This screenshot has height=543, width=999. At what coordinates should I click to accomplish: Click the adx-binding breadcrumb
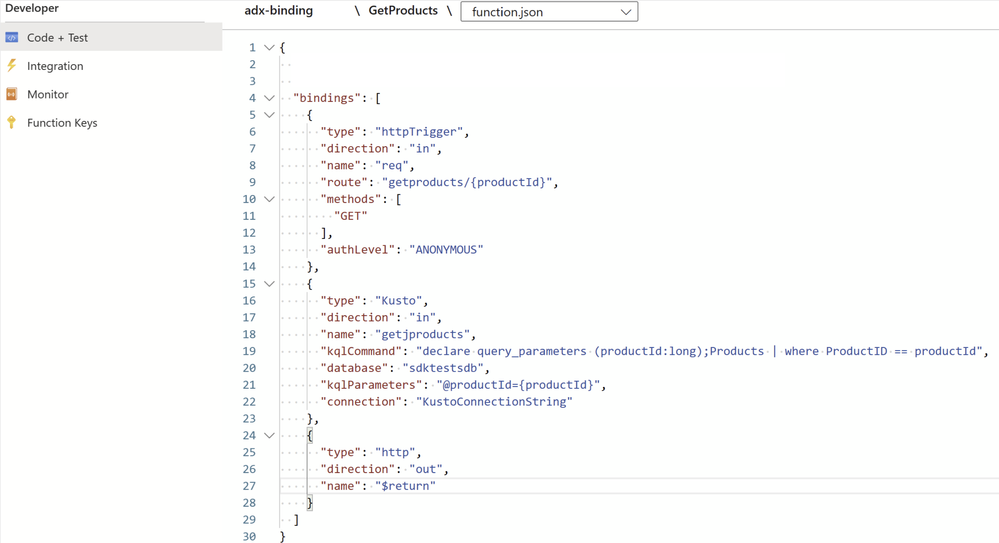[x=278, y=10]
